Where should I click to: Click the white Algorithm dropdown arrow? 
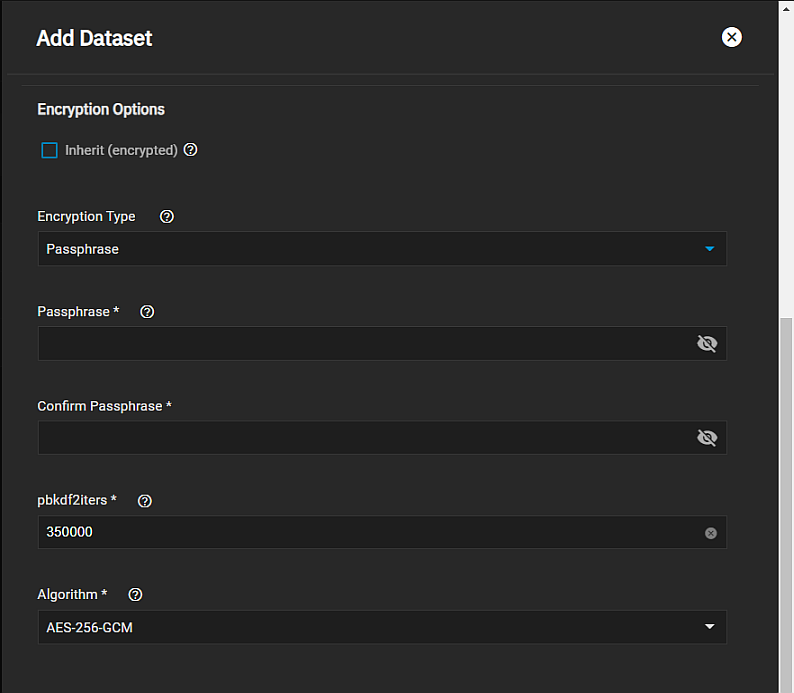(709, 627)
